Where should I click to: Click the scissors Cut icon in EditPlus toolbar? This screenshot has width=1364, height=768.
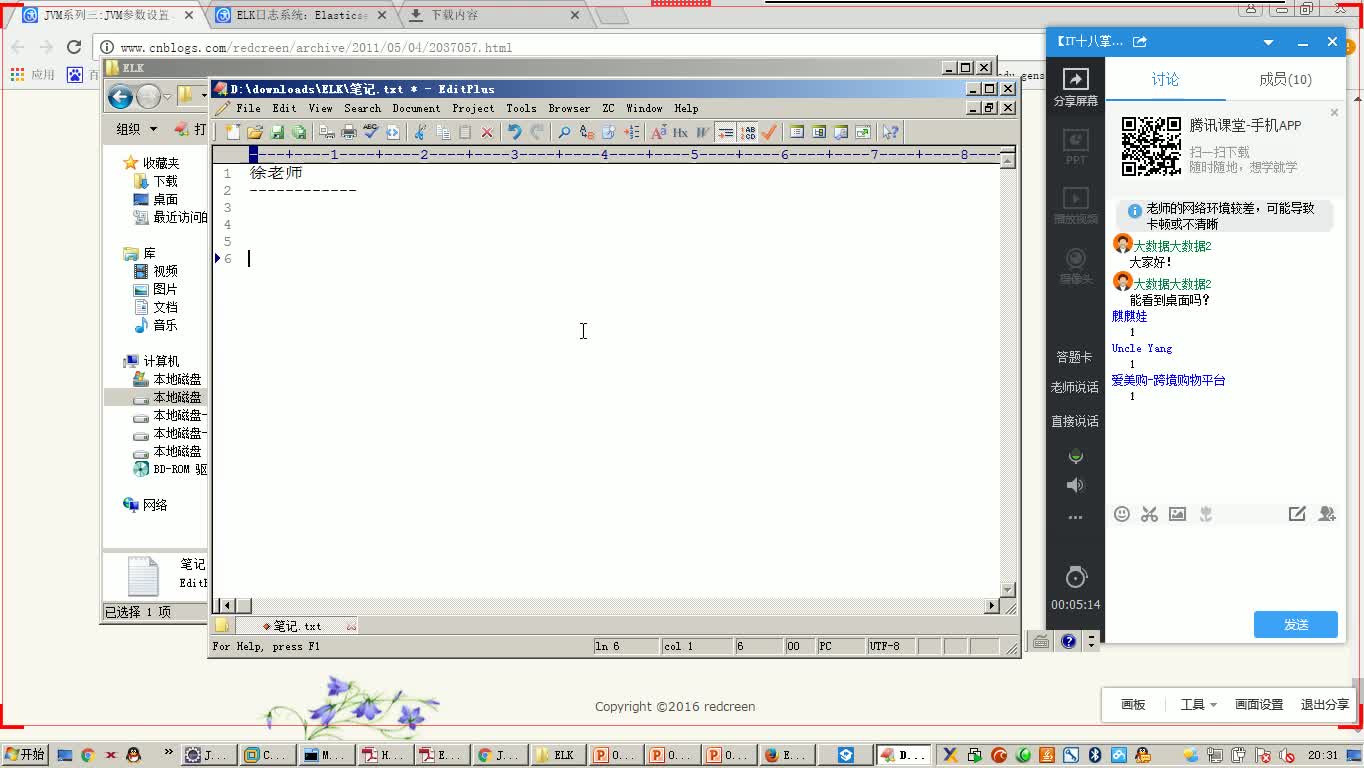click(420, 132)
